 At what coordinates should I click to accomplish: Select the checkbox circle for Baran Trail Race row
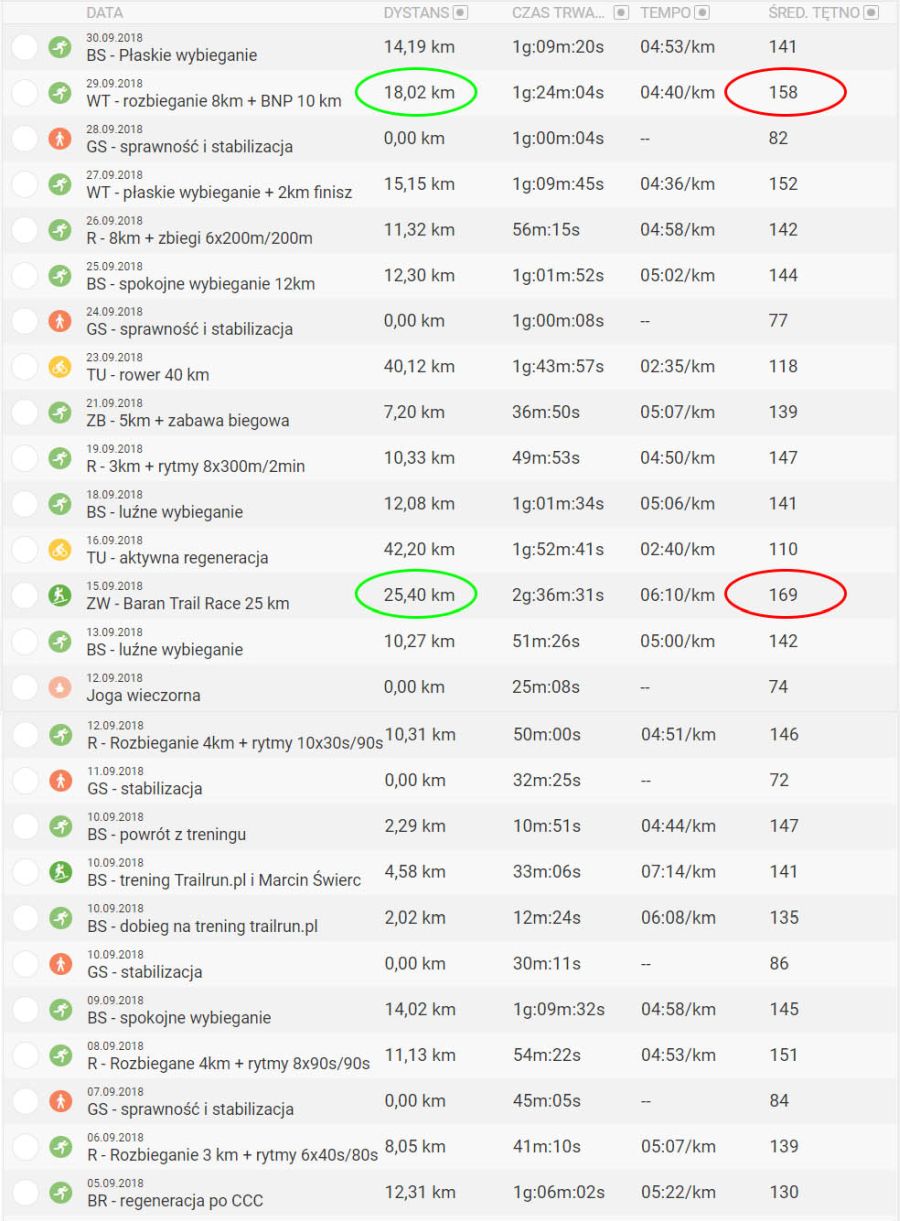pyautogui.click(x=24, y=595)
